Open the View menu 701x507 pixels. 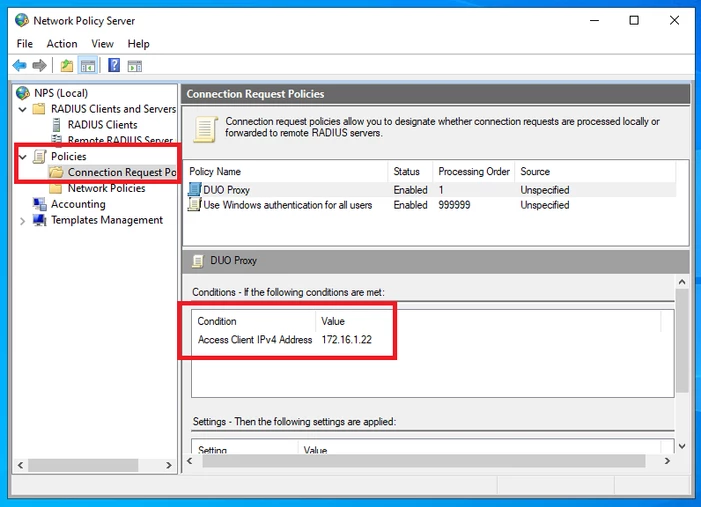[102, 44]
